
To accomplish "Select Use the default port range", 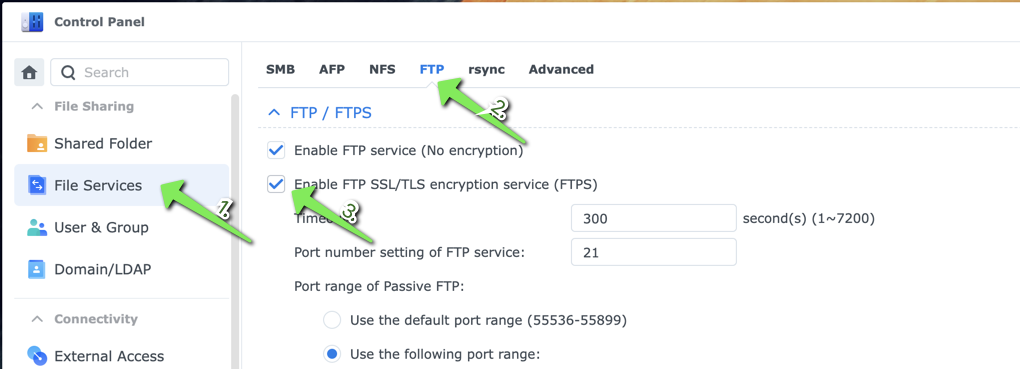I will (x=332, y=320).
